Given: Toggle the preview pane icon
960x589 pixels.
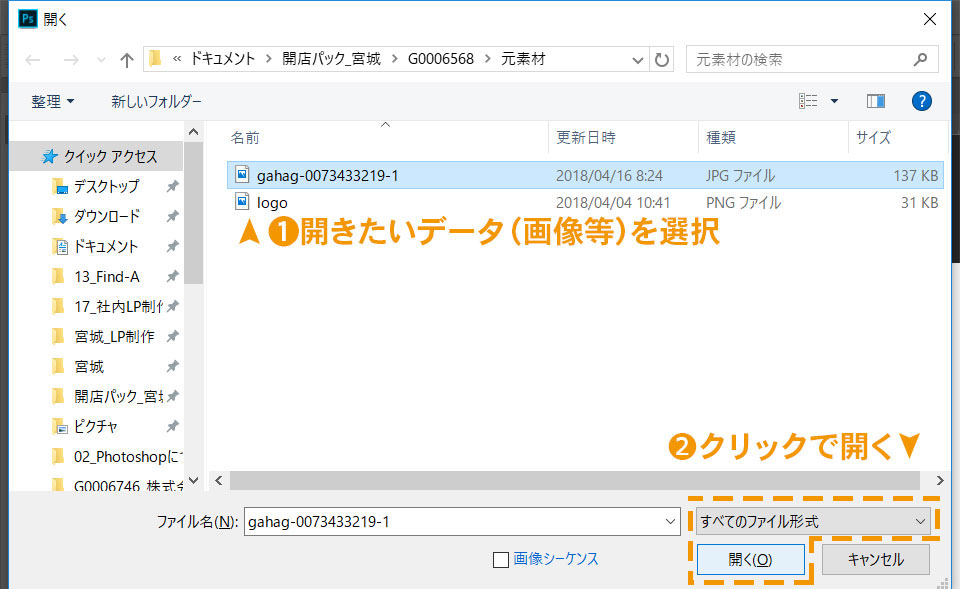Looking at the screenshot, I should [x=876, y=101].
